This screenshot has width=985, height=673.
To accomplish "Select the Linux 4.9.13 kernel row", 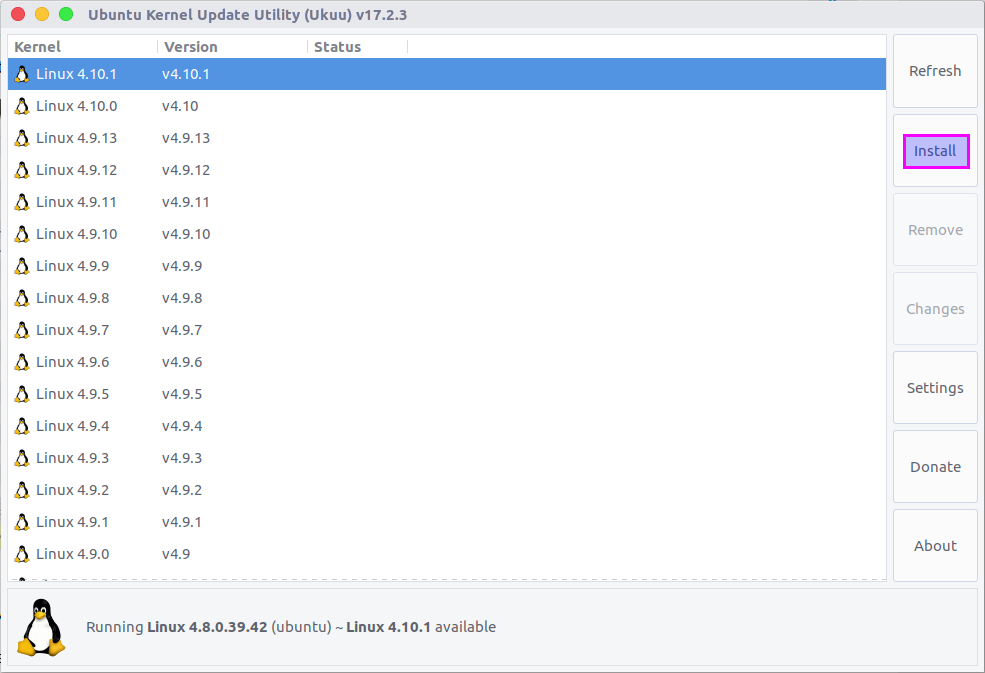I will click(447, 138).
